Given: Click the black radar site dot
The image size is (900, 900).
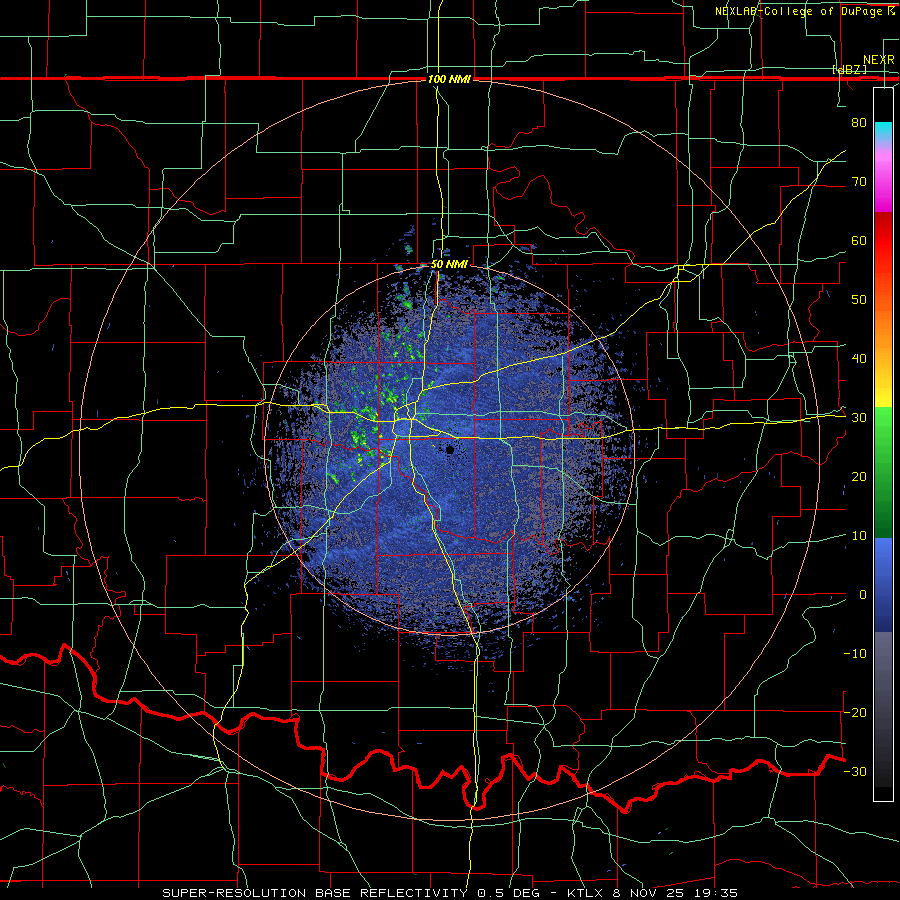Looking at the screenshot, I should point(450,450).
